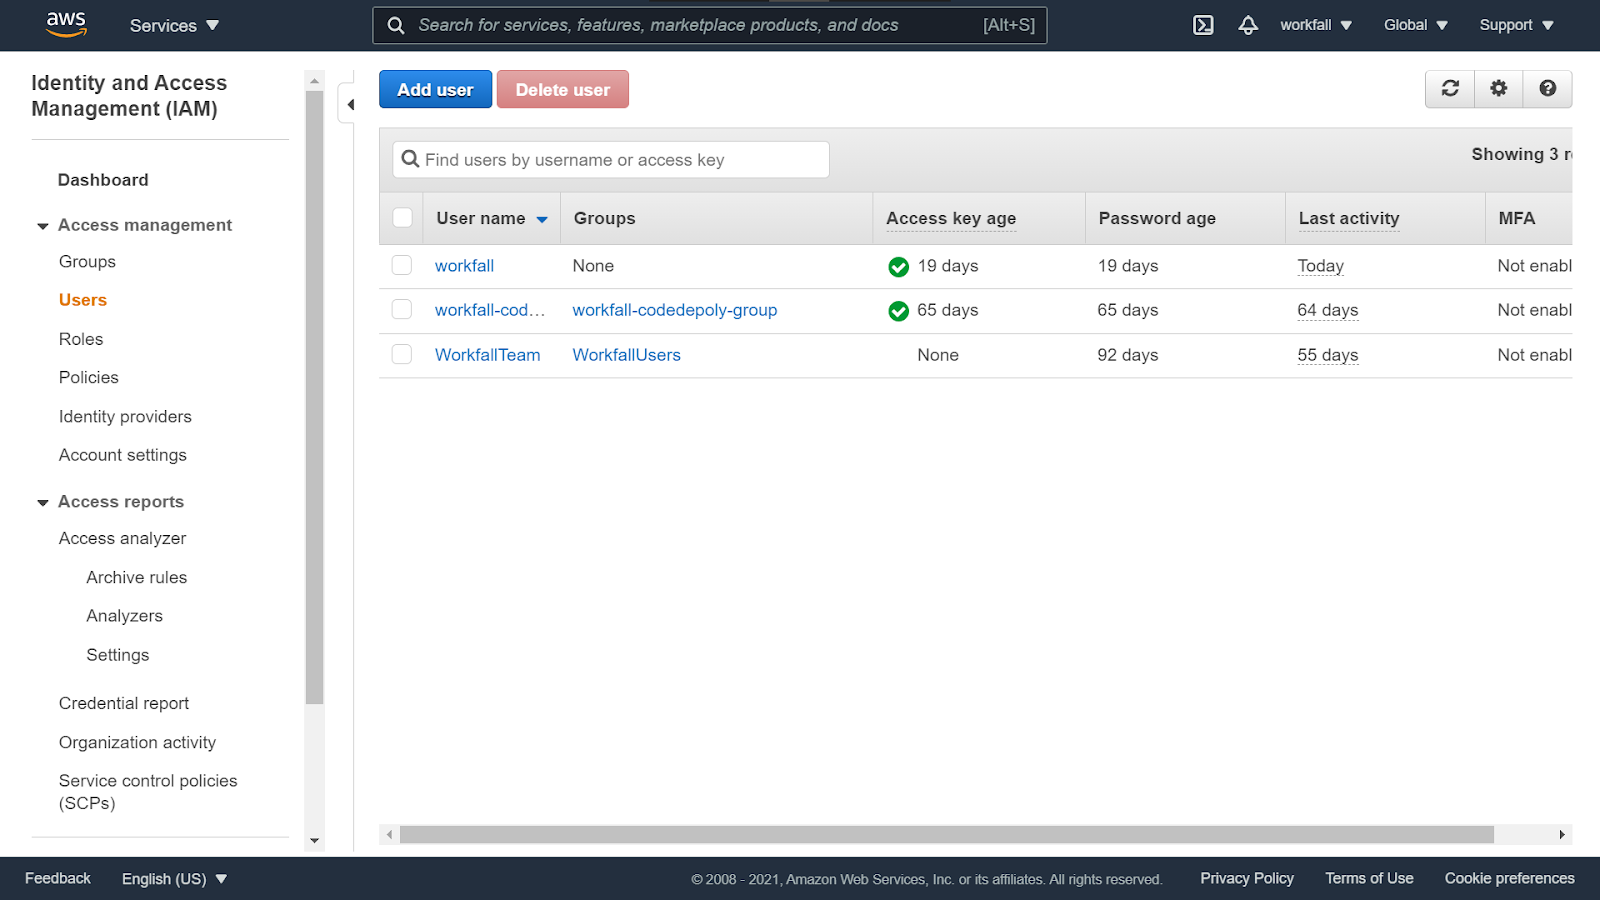Open the Terms of Use footer link
1600x900 pixels.
(x=1369, y=878)
